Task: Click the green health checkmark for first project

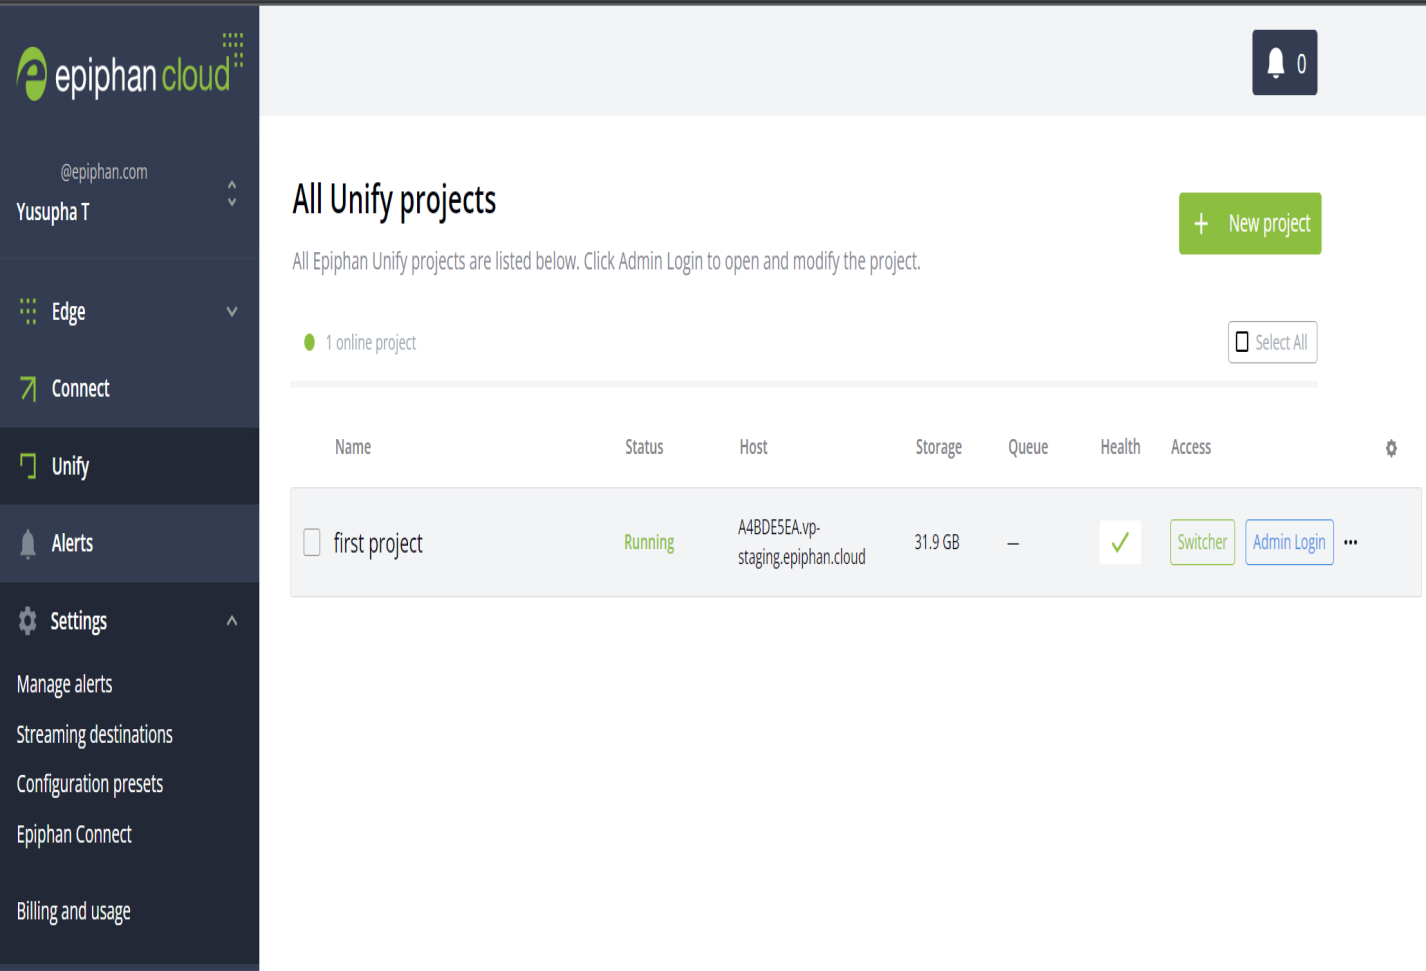Action: point(1120,542)
